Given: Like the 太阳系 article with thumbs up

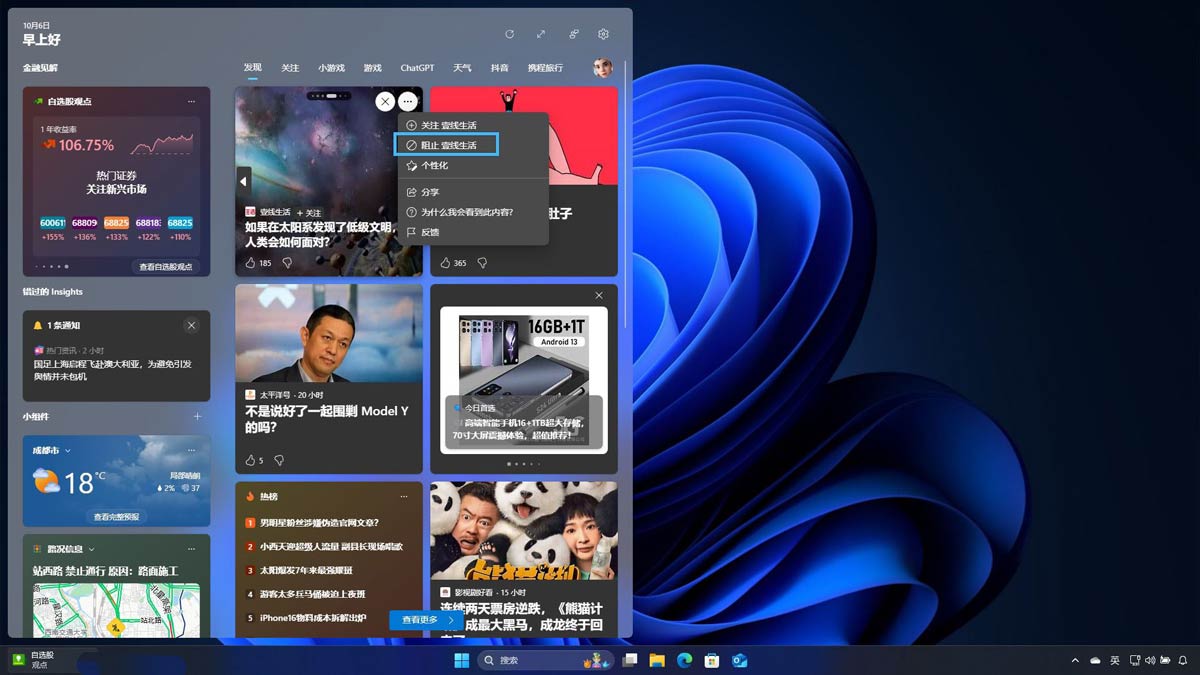Looking at the screenshot, I should [251, 263].
